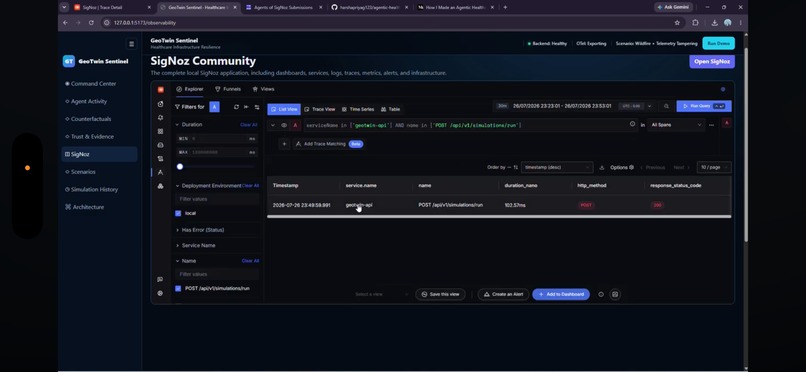This screenshot has height=372, width=806.
Task: Click the chat support icon in SigNoz sidebar
Action: [160, 280]
